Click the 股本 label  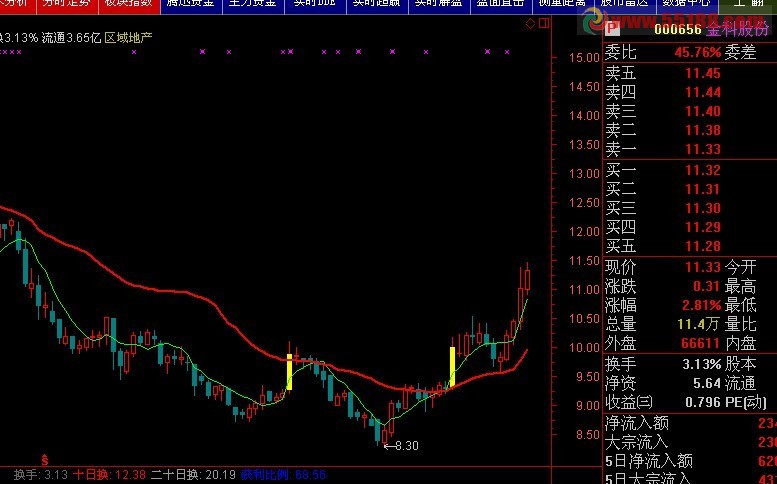[741, 365]
